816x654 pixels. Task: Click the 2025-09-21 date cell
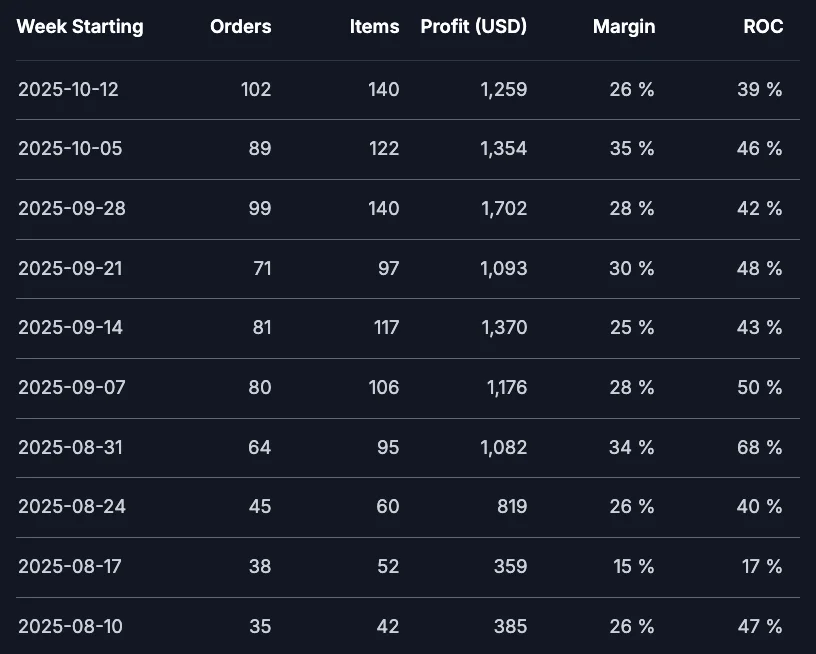click(x=68, y=268)
